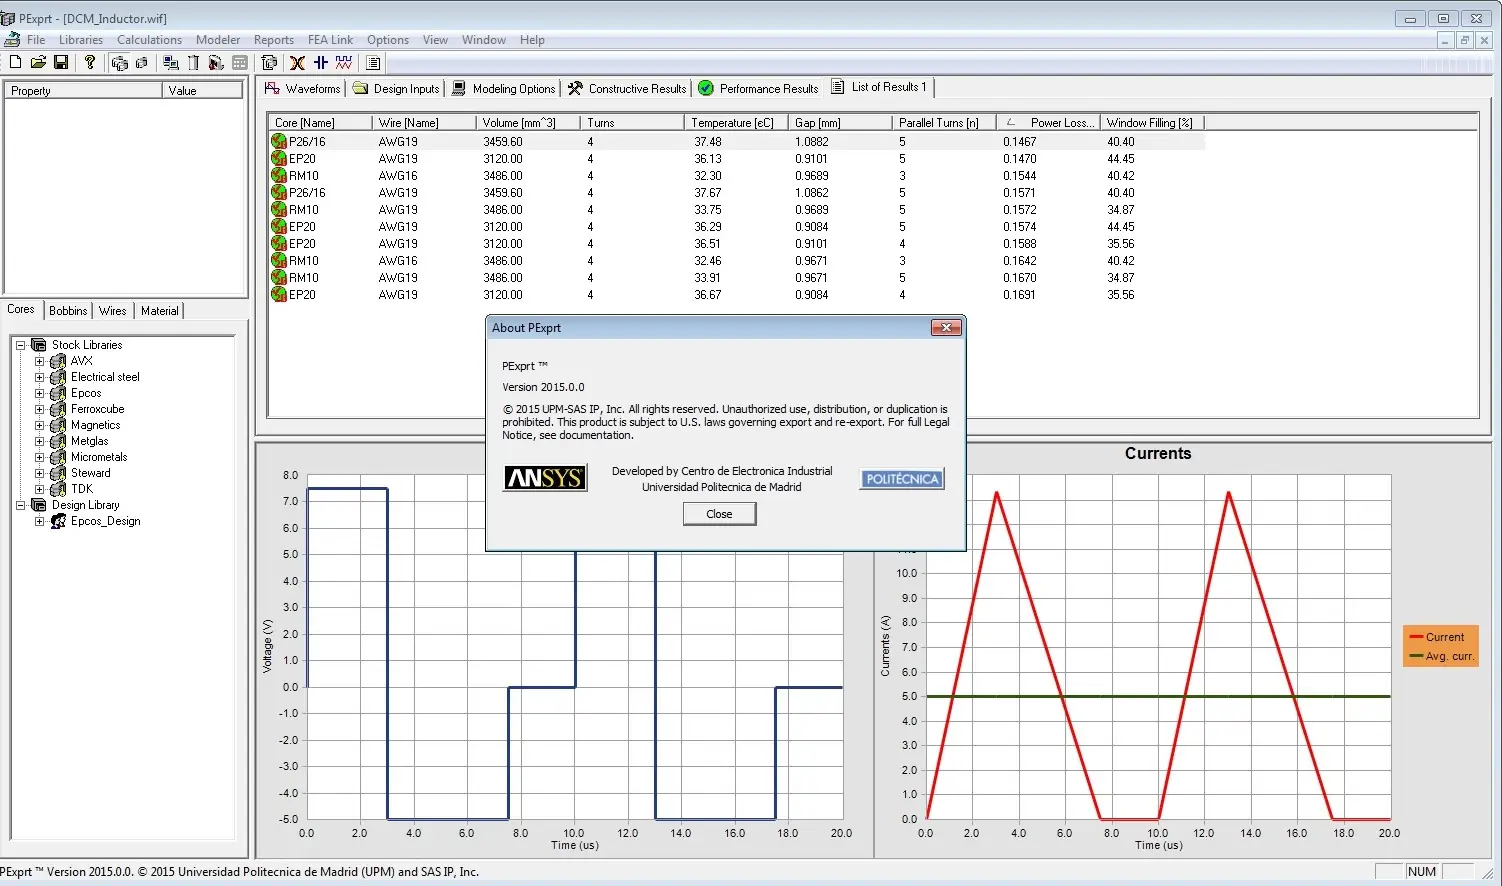
Task: Click the PExprt application icon in menu bar
Action: pos(12,40)
